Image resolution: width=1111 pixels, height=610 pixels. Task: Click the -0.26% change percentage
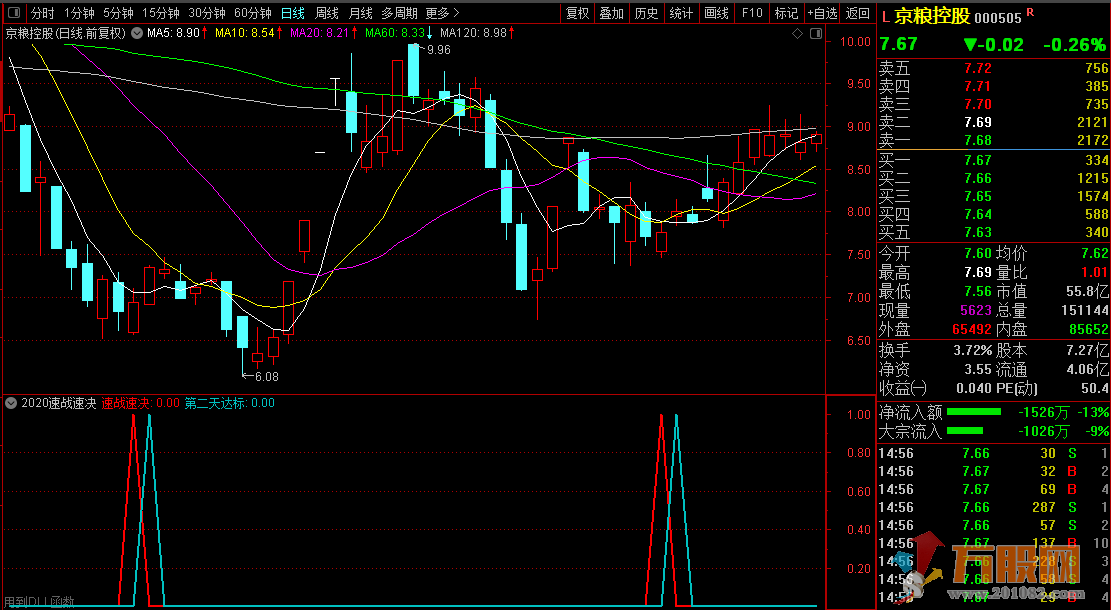(x=1074, y=45)
